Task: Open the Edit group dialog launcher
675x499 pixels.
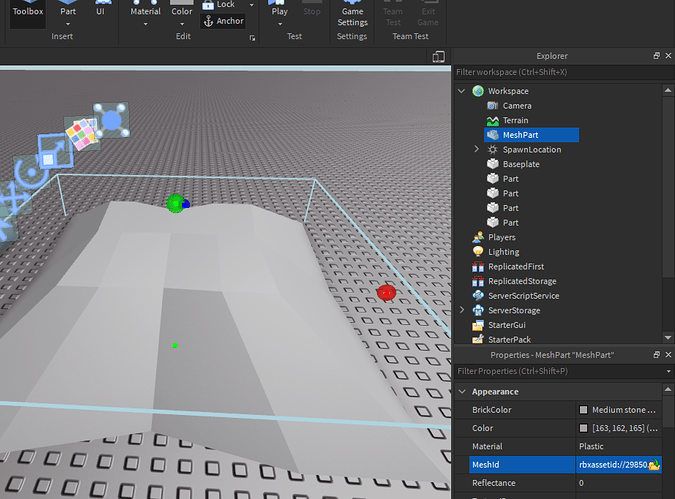Action: pos(252,38)
